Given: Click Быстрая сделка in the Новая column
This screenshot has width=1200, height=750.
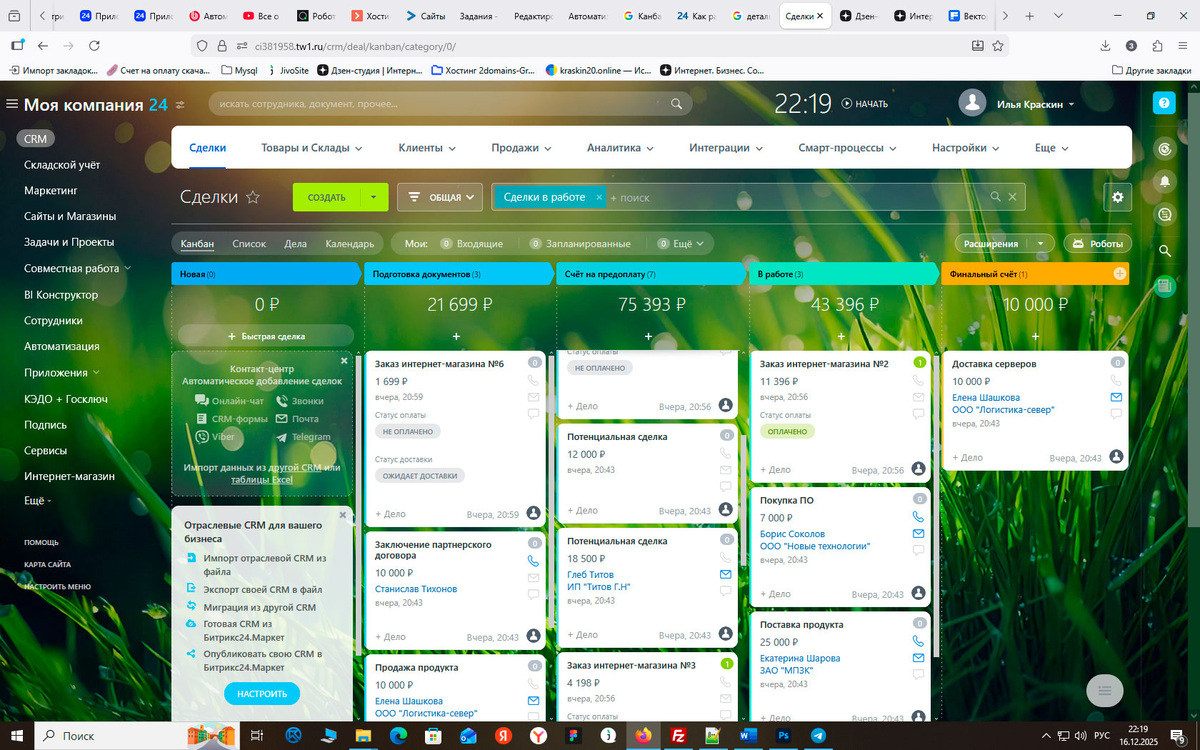Looking at the screenshot, I should coord(266,336).
